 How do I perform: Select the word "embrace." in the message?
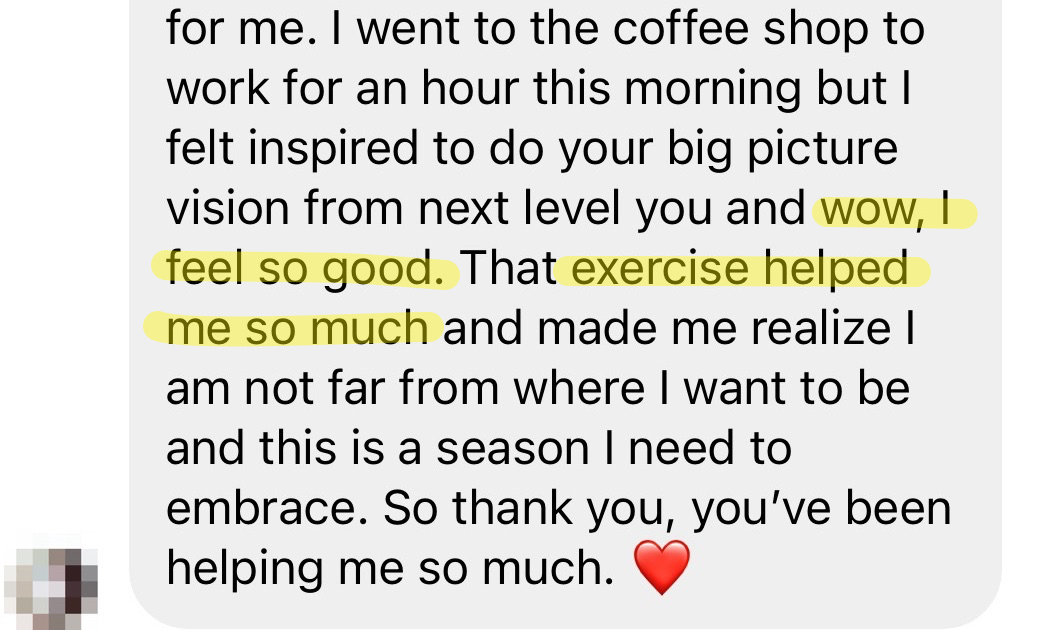click(267, 508)
